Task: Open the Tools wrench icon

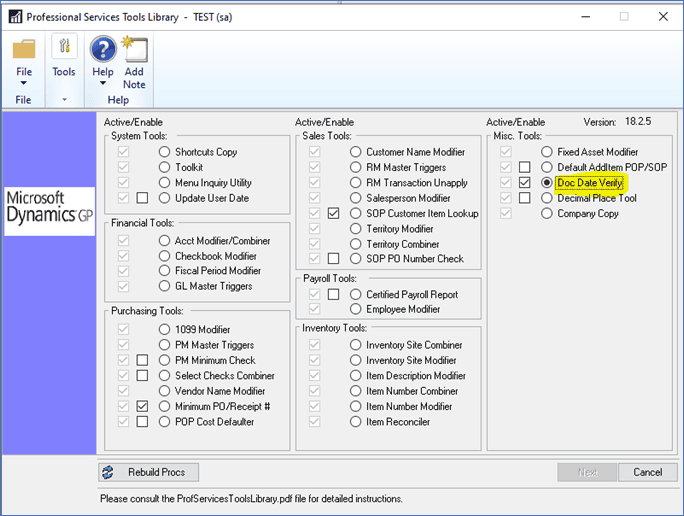Action: pyautogui.click(x=64, y=46)
